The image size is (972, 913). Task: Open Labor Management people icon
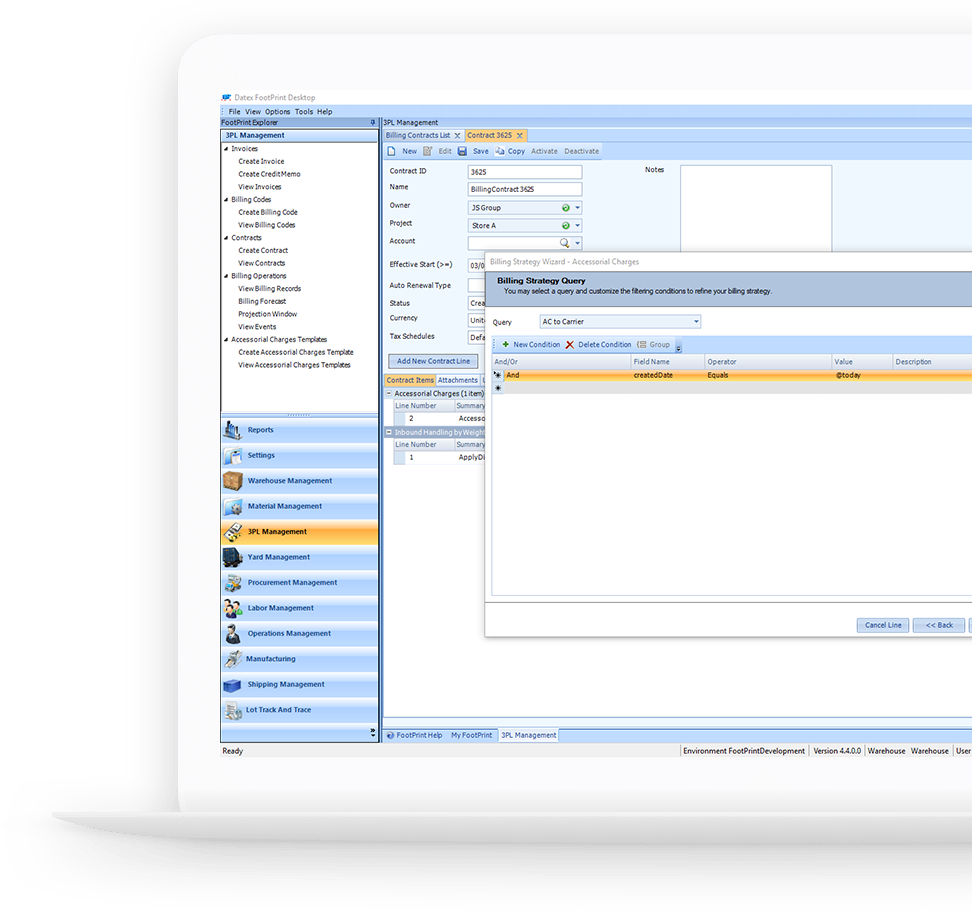(233, 608)
